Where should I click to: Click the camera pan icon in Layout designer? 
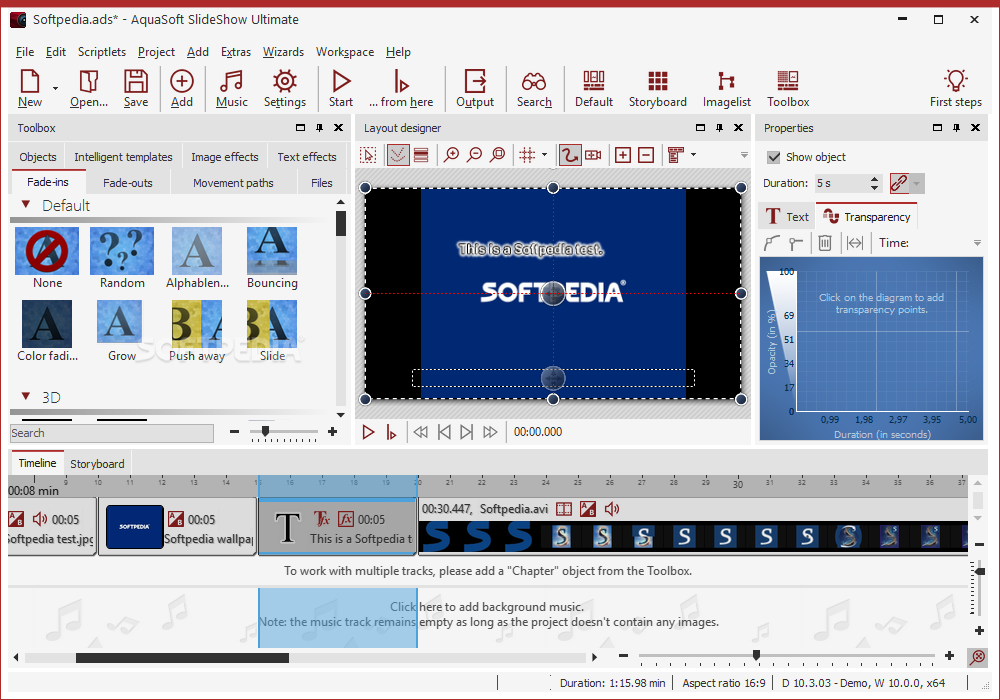[x=593, y=155]
